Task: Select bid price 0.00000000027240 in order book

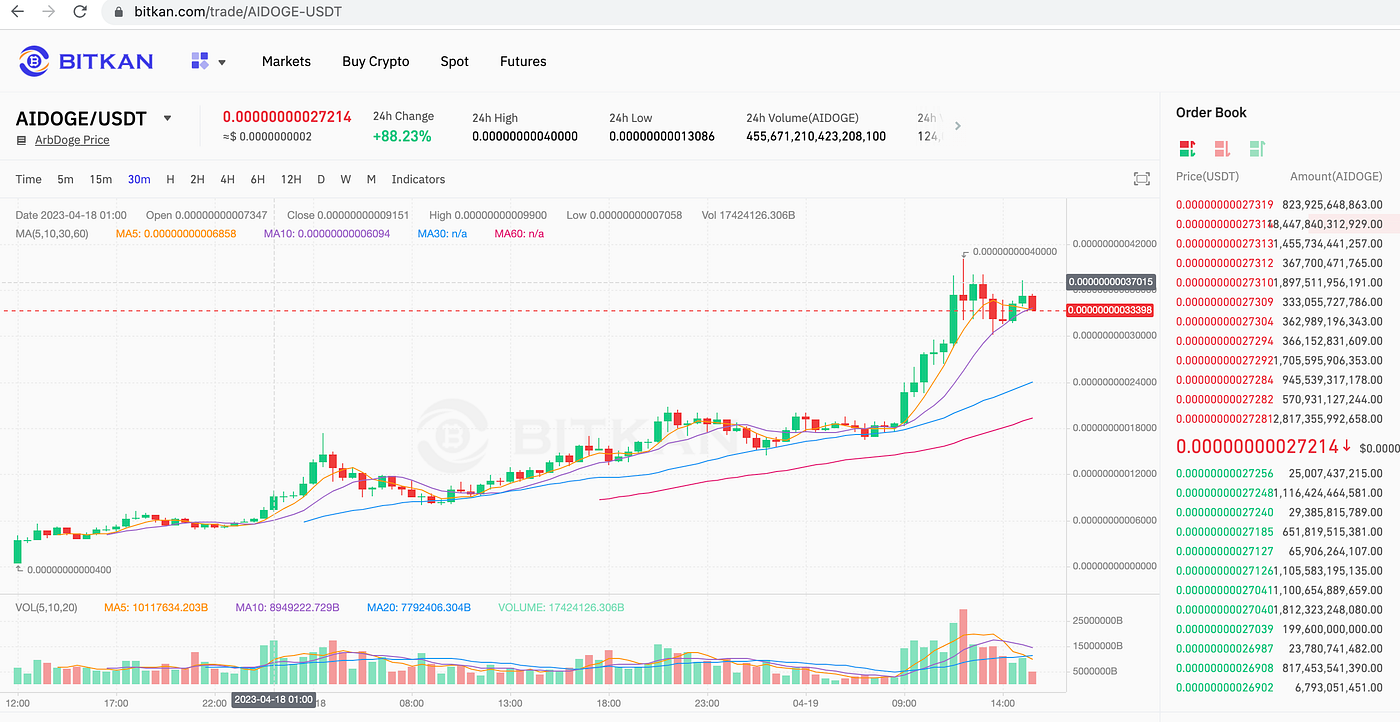Action: (x=1224, y=512)
